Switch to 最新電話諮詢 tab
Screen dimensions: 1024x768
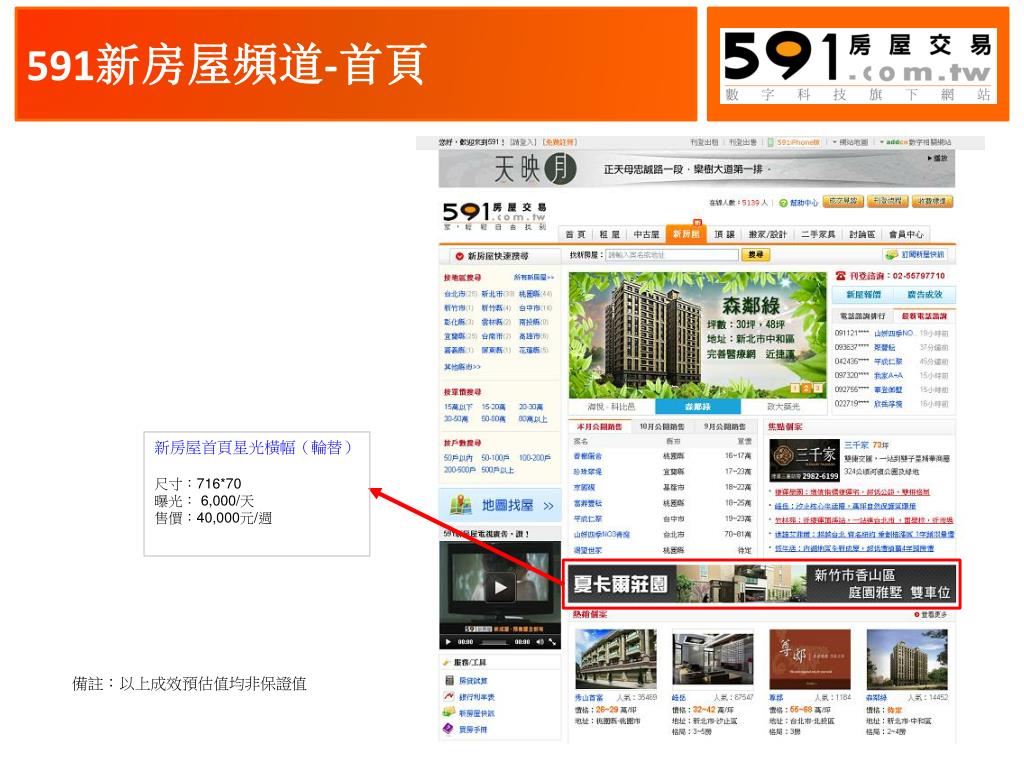click(924, 316)
